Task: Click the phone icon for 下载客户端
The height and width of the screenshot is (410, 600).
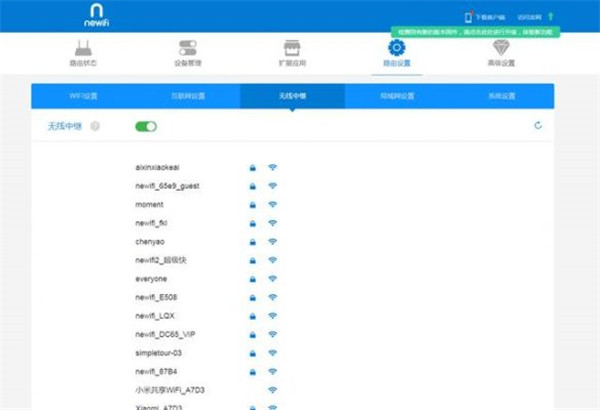Action: click(x=467, y=17)
